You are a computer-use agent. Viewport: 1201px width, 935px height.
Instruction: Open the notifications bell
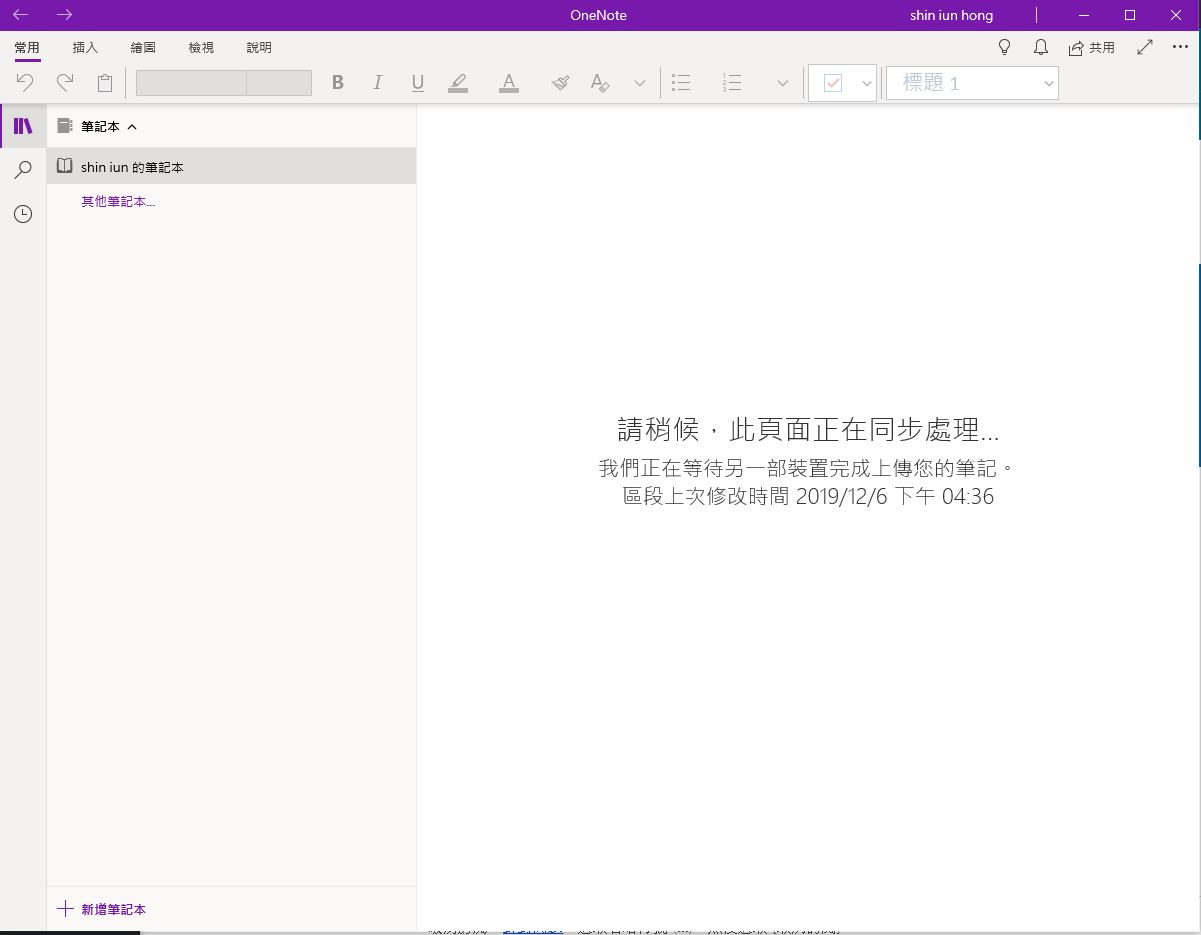(x=1041, y=47)
